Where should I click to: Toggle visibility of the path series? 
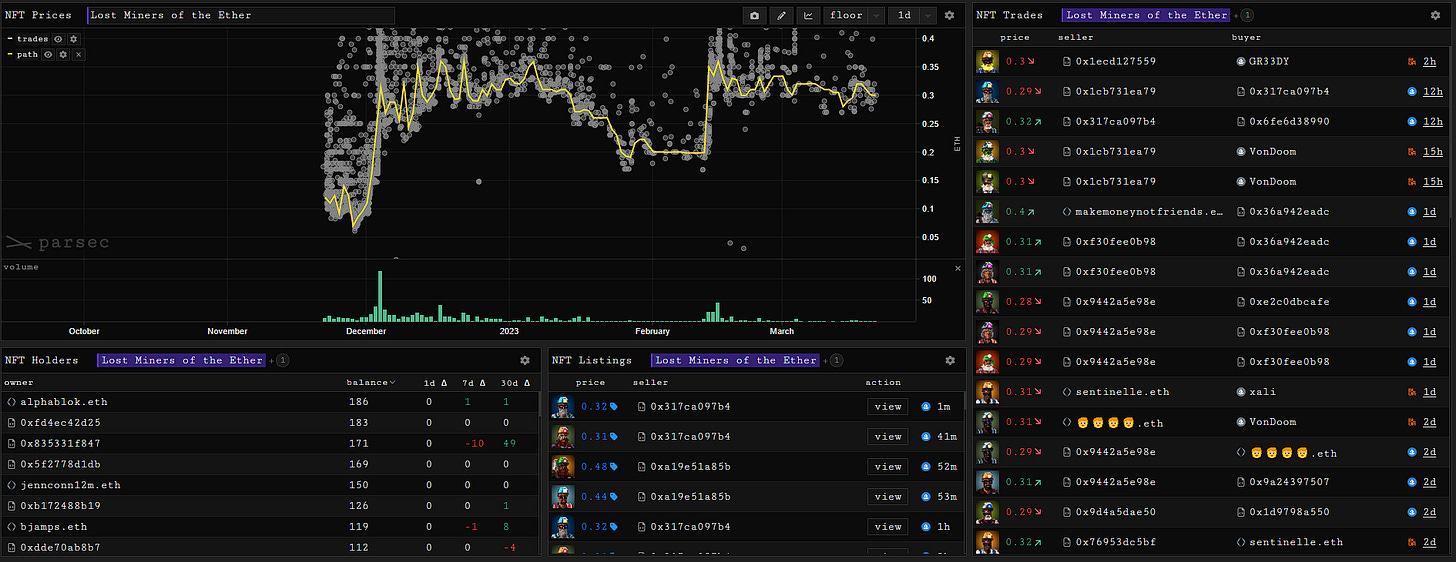pos(48,54)
